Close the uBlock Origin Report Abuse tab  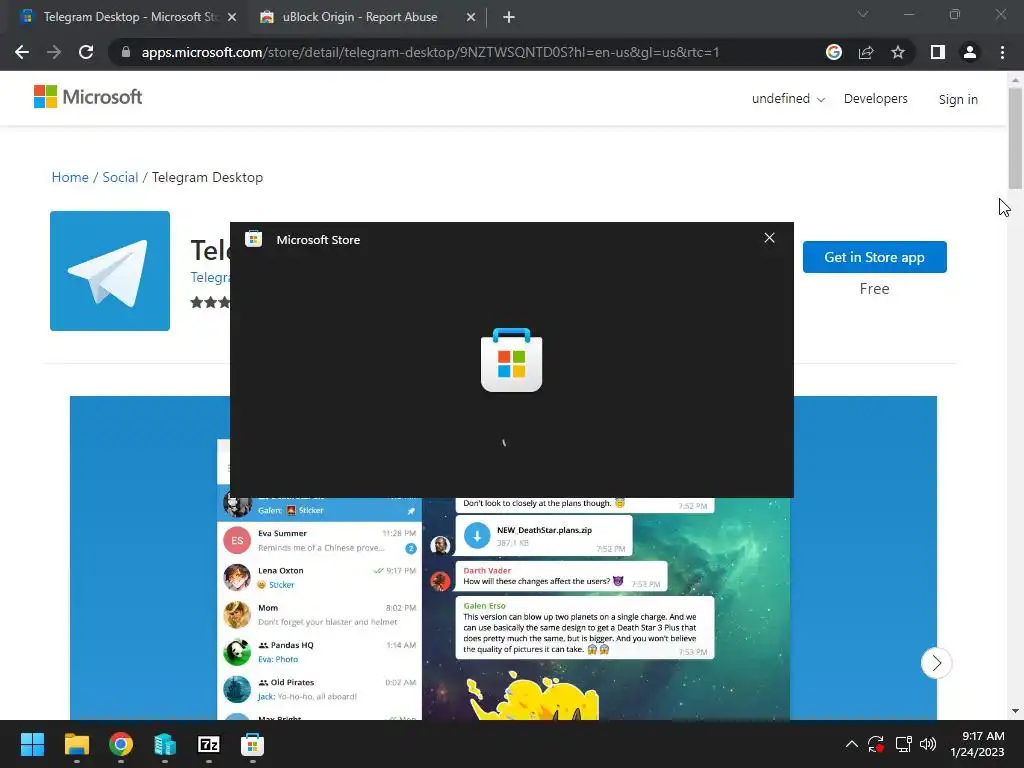(471, 17)
